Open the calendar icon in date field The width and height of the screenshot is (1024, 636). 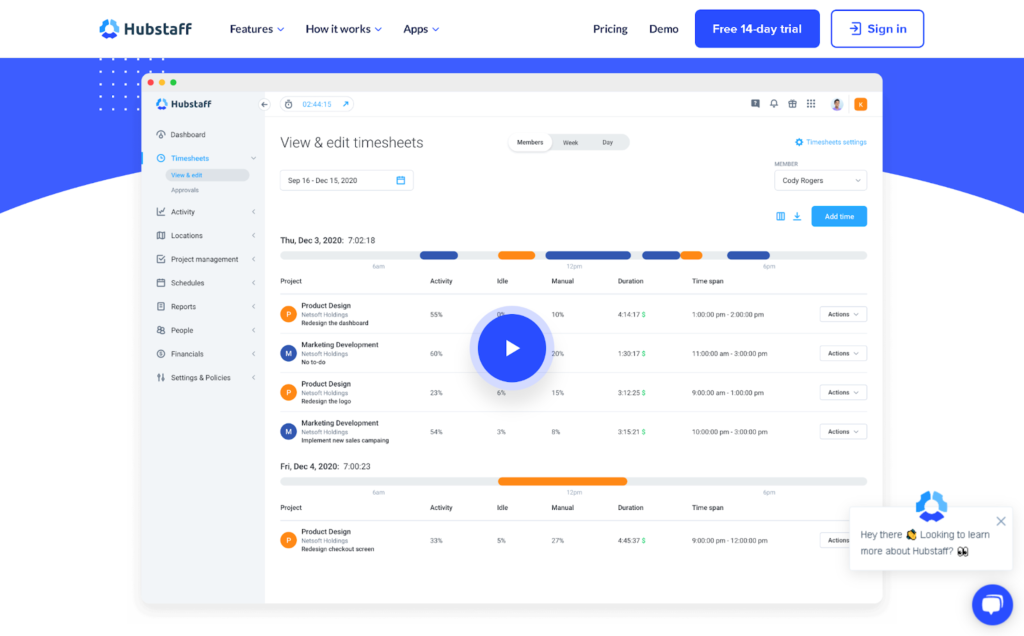pos(401,180)
